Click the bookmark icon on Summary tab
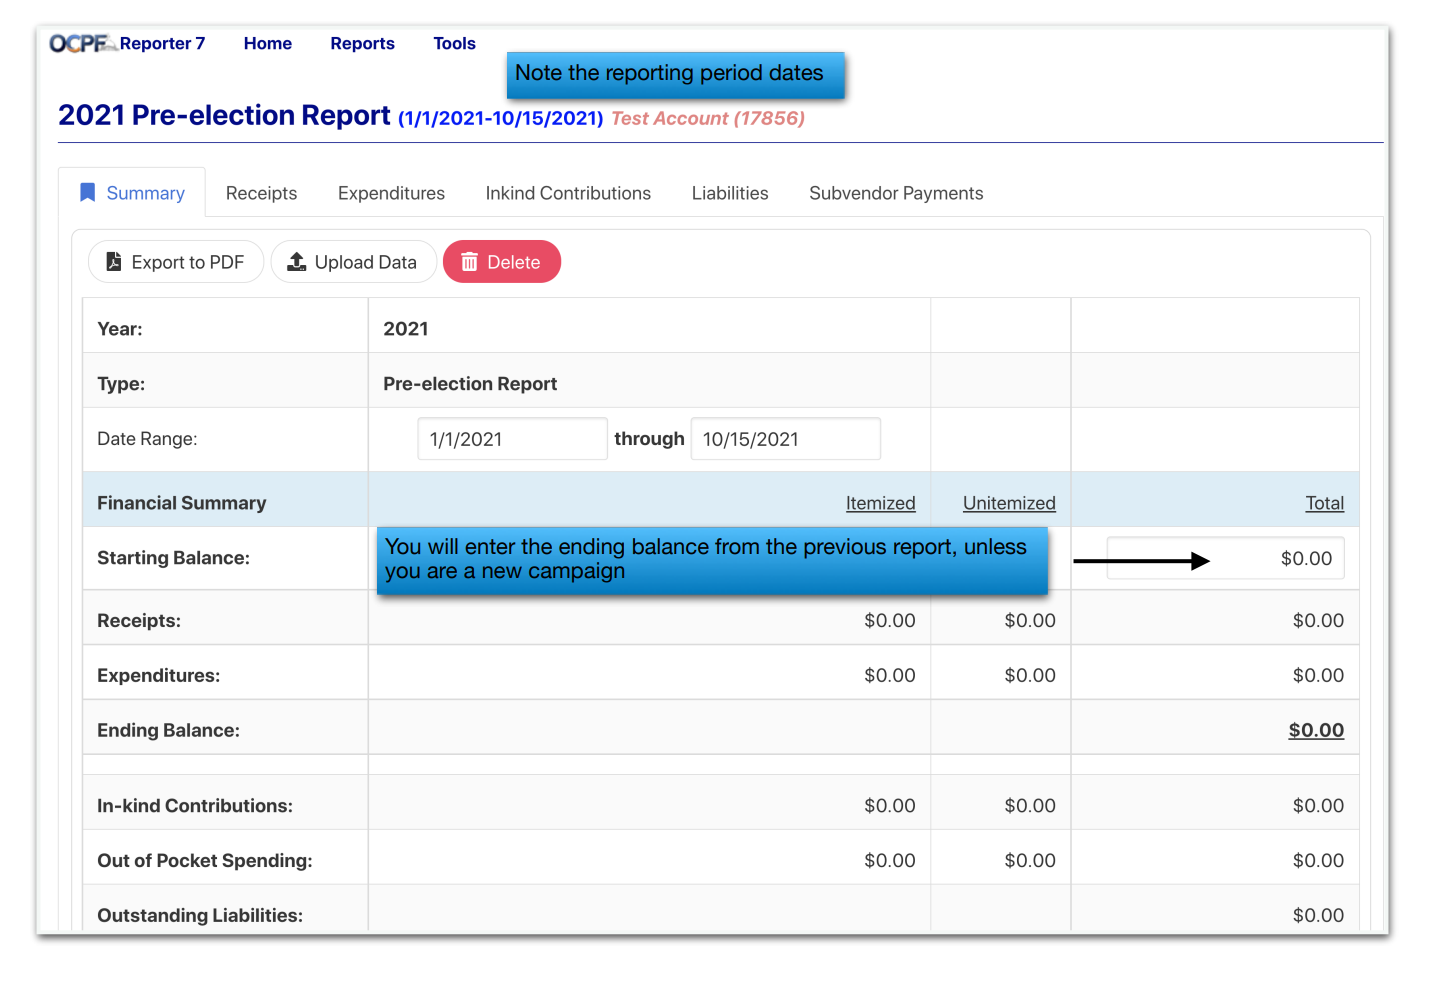 pyautogui.click(x=88, y=192)
